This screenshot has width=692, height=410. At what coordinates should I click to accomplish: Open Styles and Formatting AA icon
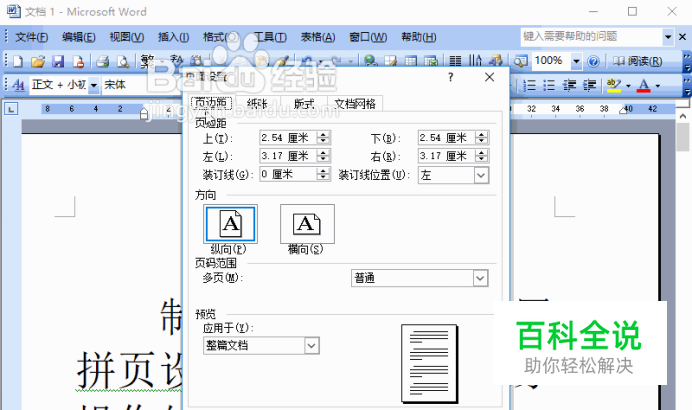[x=19, y=84]
